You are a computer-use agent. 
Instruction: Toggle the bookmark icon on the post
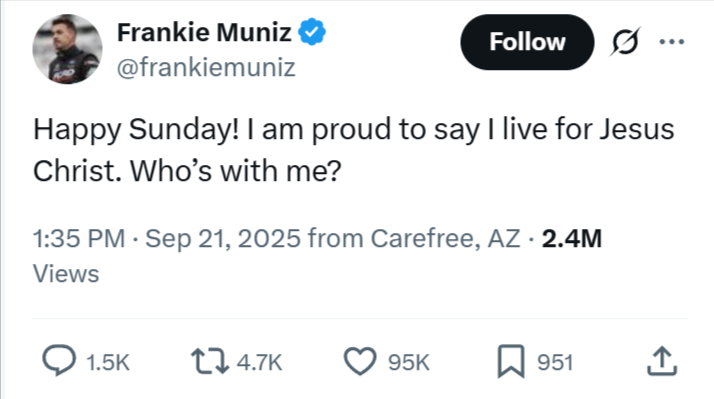[511, 361]
